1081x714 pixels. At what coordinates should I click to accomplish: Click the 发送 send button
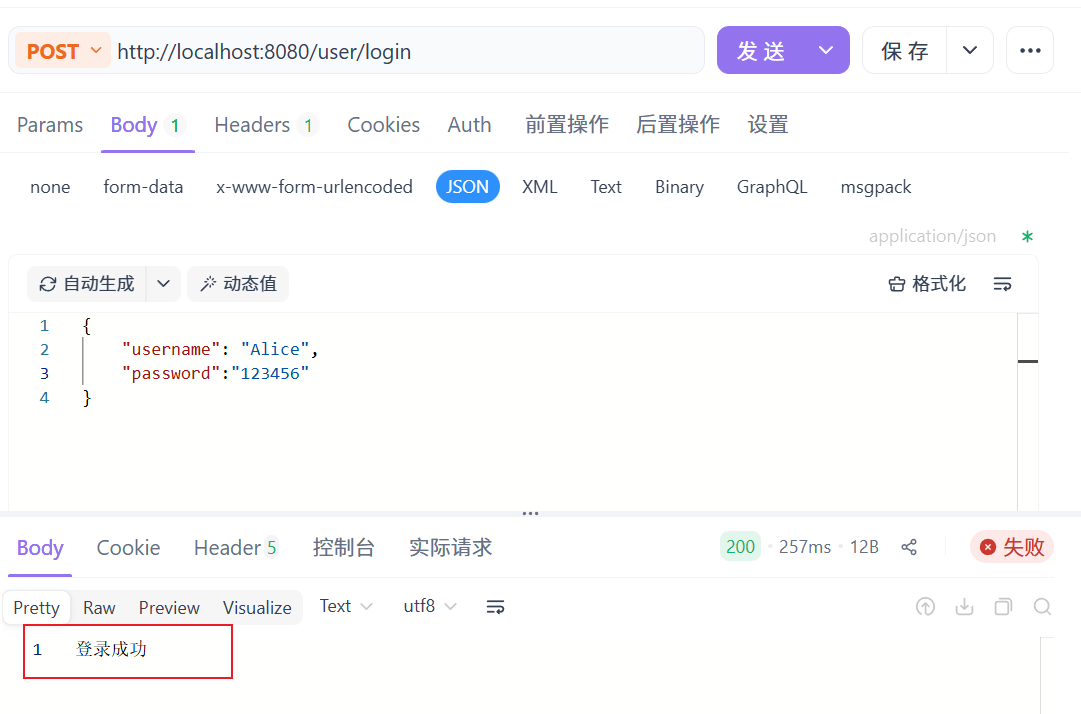click(760, 50)
